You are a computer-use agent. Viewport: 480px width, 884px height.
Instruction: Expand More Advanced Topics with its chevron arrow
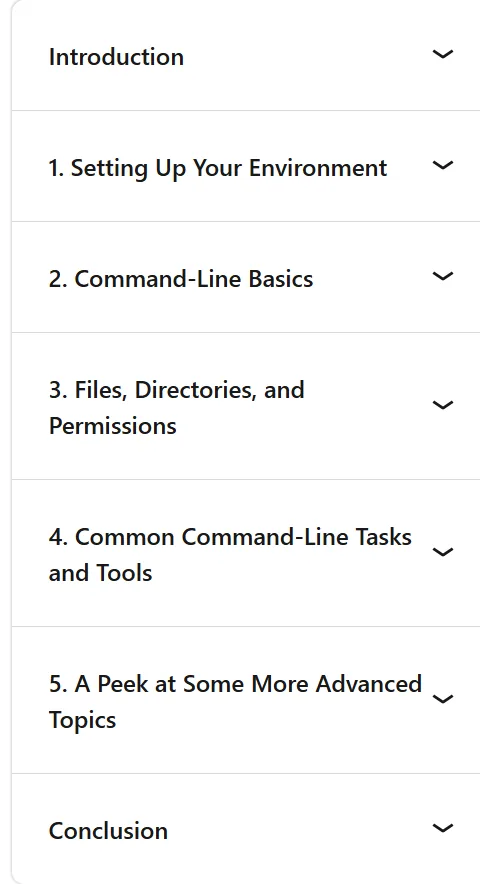click(443, 700)
